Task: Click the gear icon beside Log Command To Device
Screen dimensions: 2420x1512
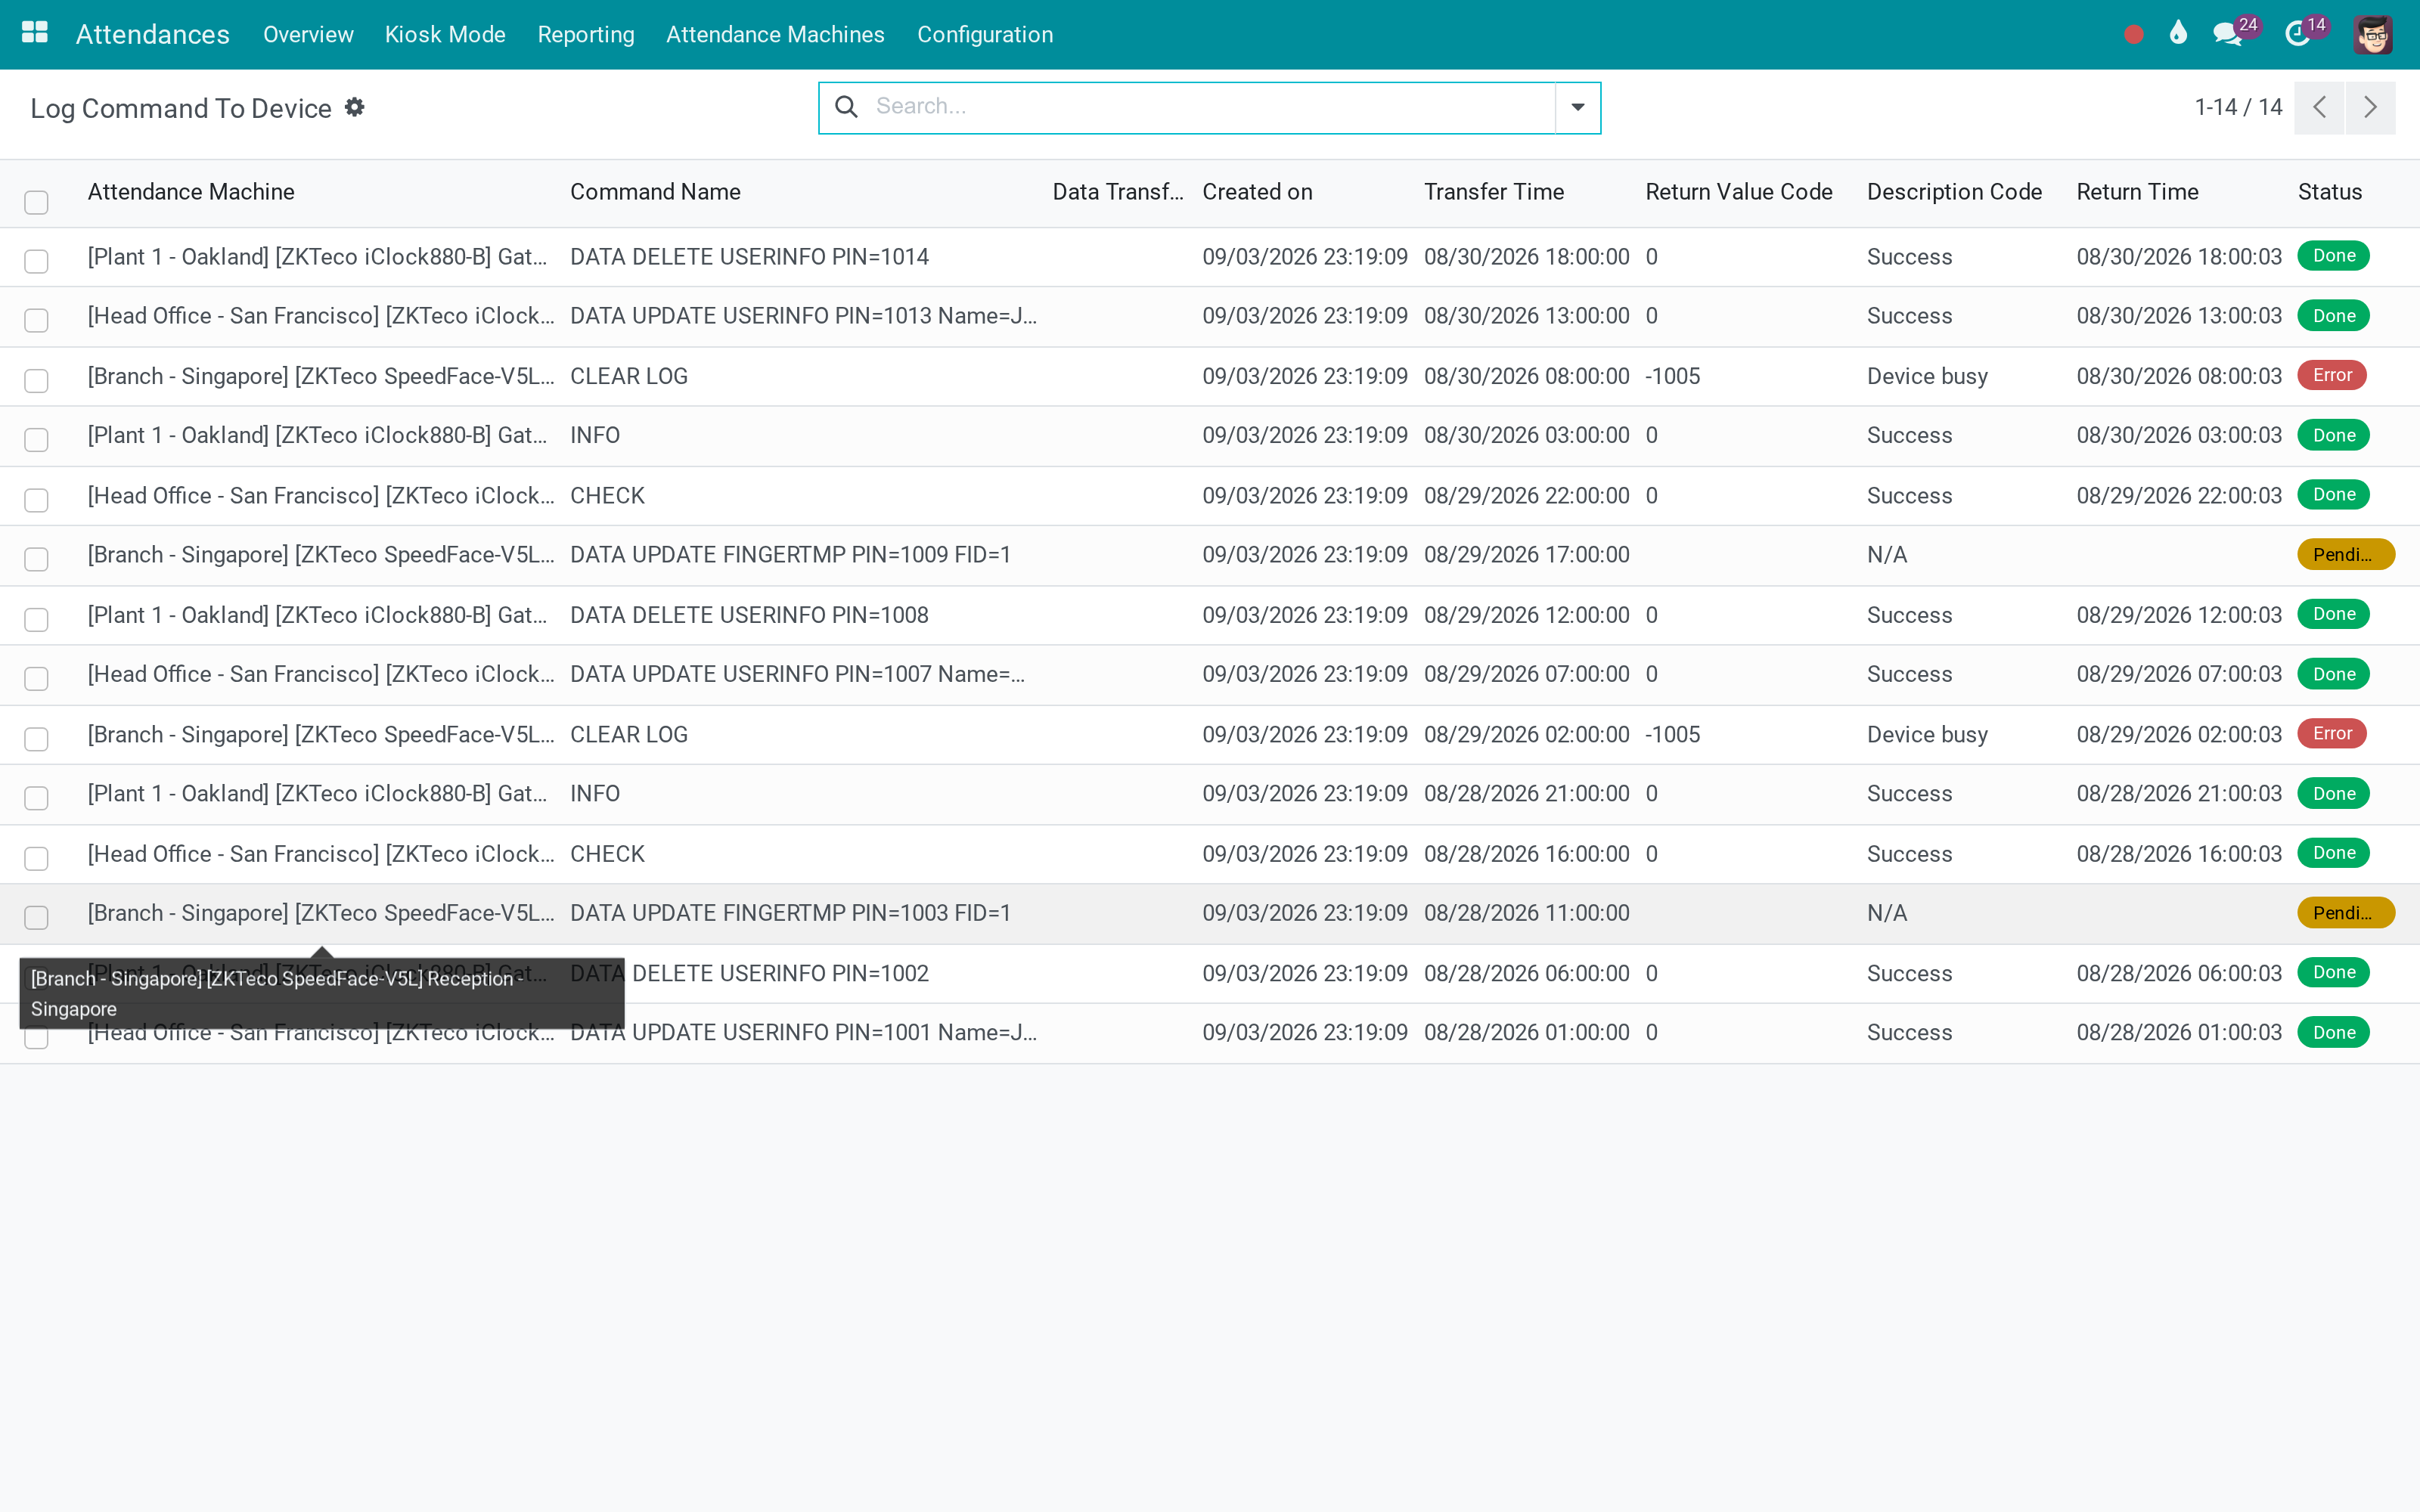Action: 354,107
